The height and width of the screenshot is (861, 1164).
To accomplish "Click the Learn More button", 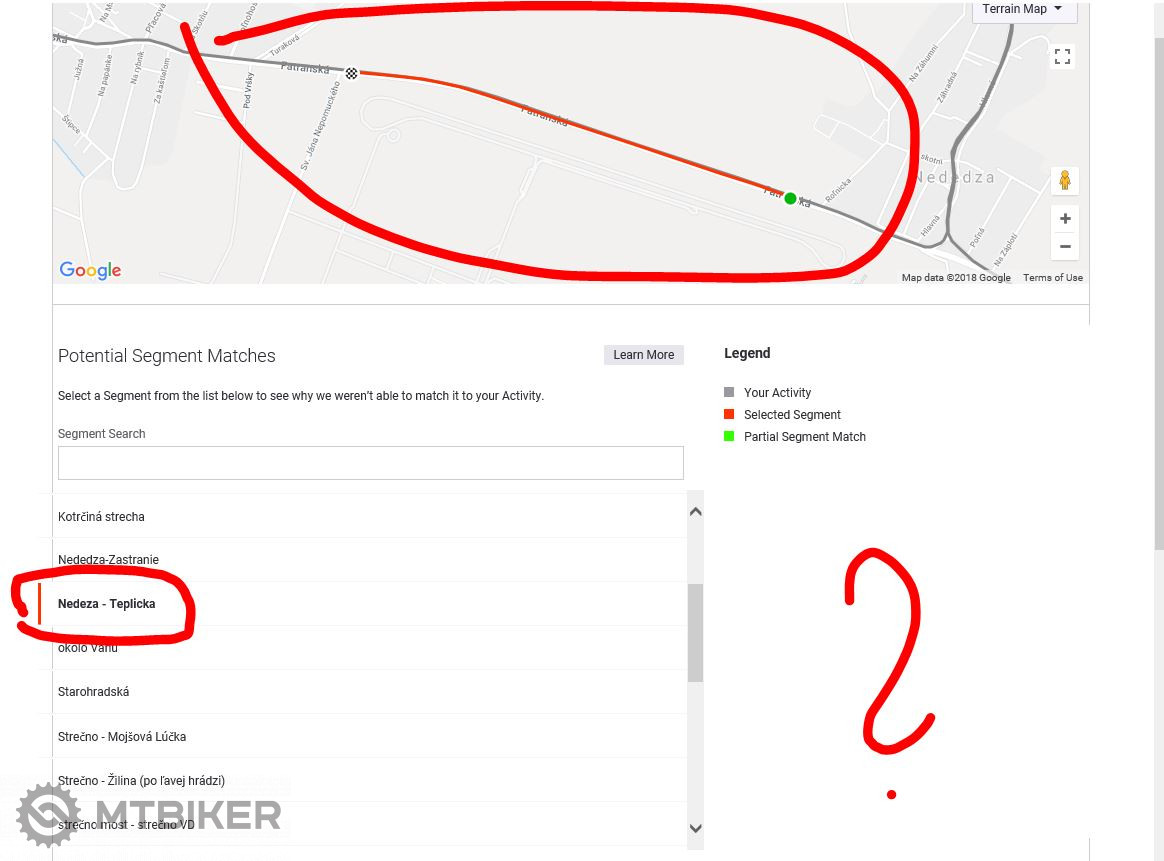I will click(644, 355).
